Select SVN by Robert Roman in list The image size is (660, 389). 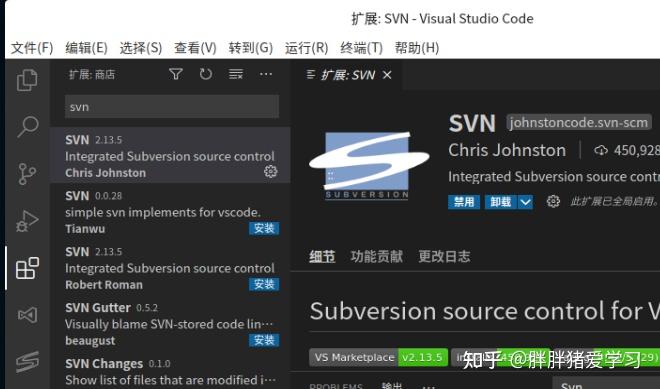coord(170,267)
